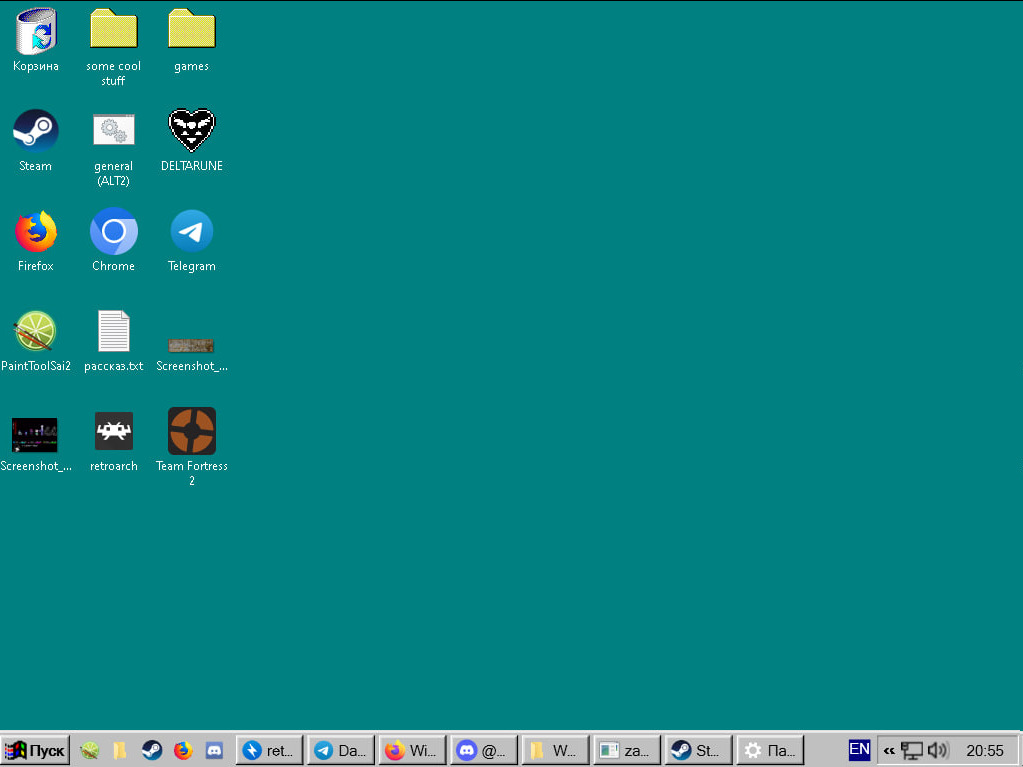The height and width of the screenshot is (767, 1023).
Task: Select the рассказ.txt text file
Action: click(x=113, y=332)
